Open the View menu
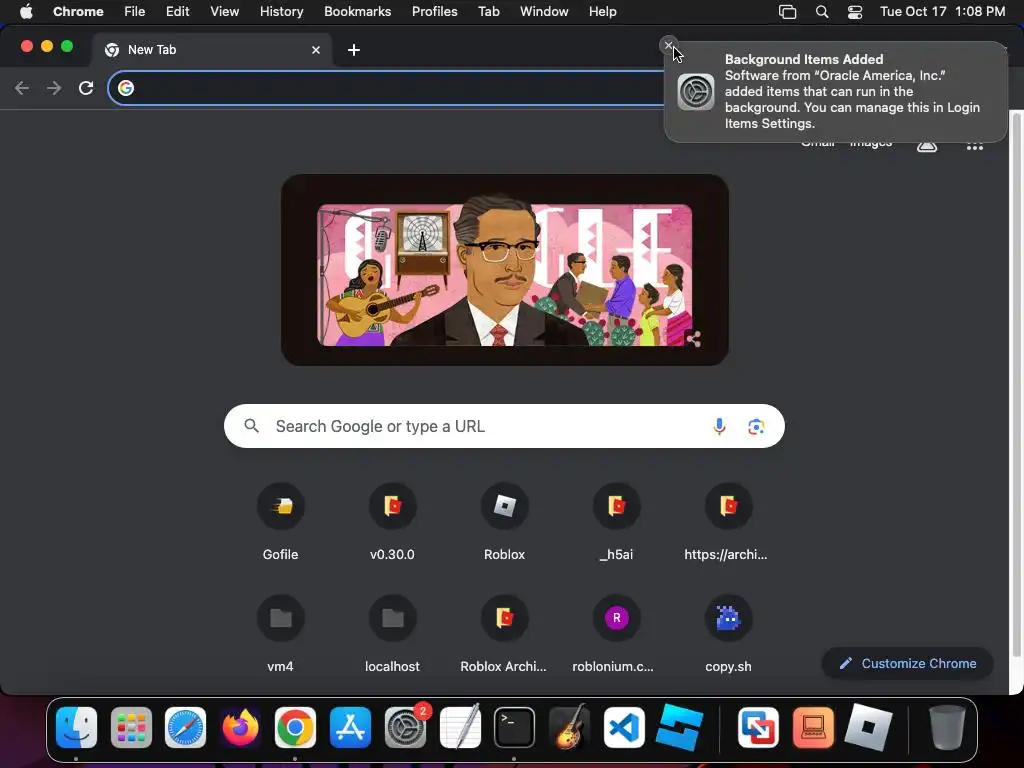1024x768 pixels. click(x=225, y=12)
